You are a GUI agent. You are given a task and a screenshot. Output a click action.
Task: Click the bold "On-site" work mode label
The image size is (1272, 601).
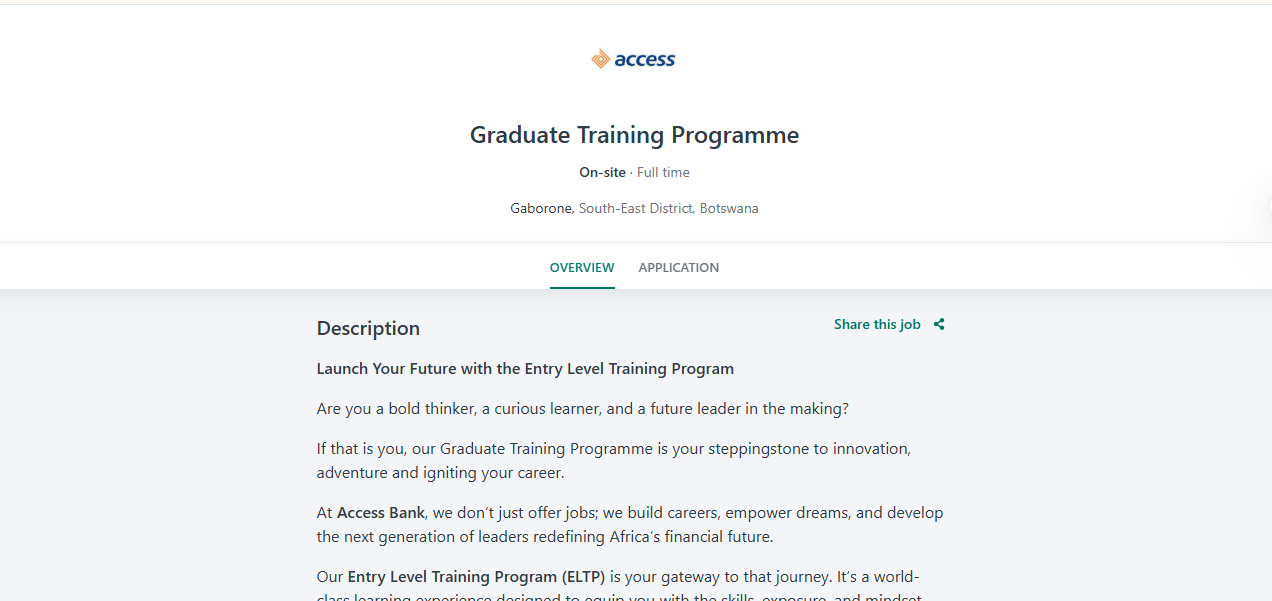tap(602, 172)
